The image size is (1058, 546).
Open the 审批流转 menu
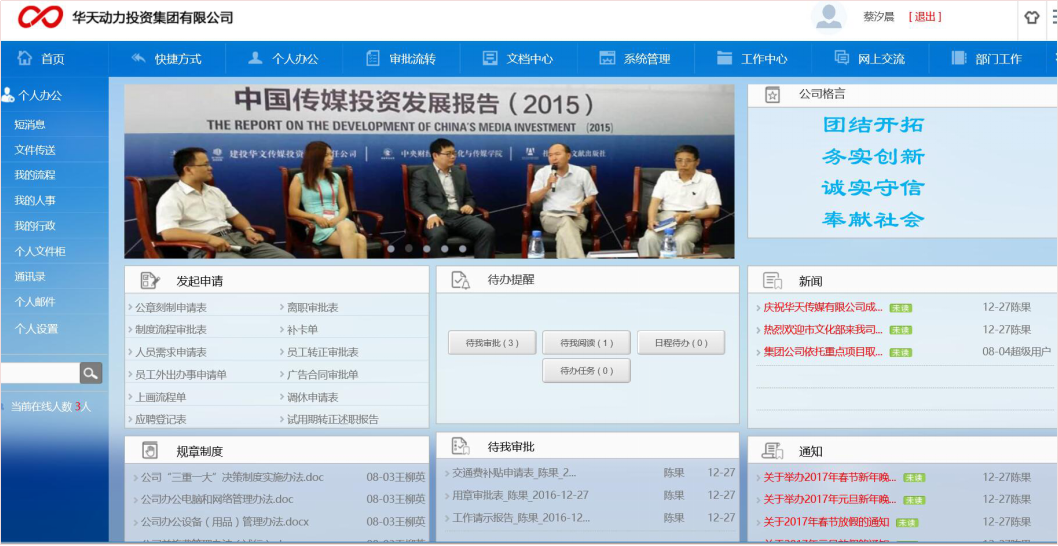click(401, 59)
